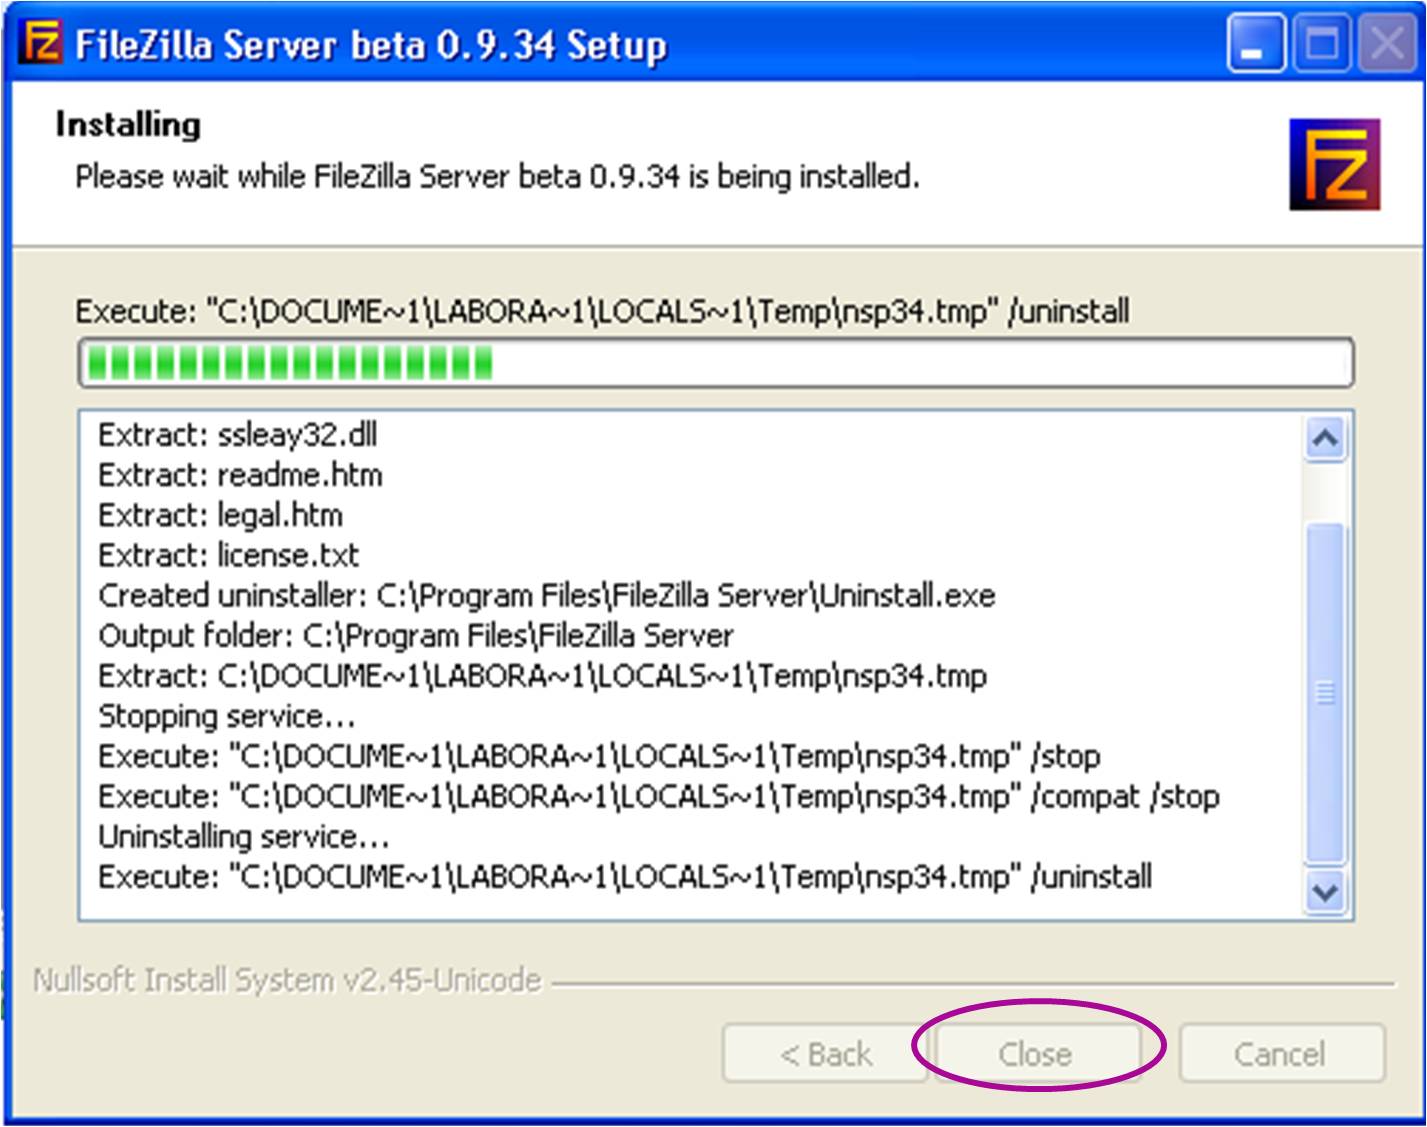The image size is (1427, 1127).
Task: Close the setup window with the X button
Action: pos(1387,44)
